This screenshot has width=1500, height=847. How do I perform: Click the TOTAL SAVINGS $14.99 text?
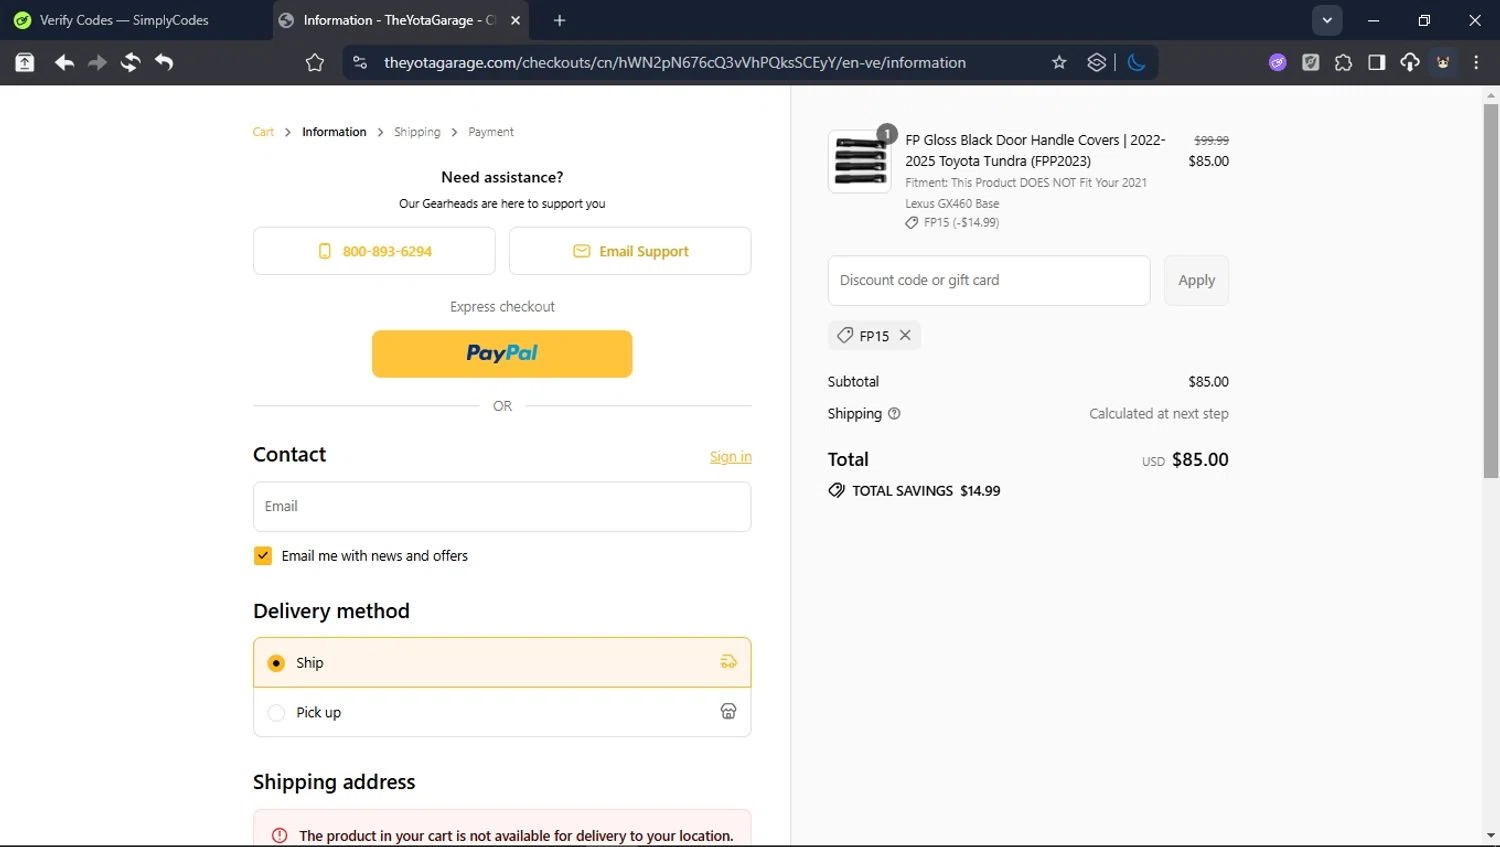pos(926,491)
